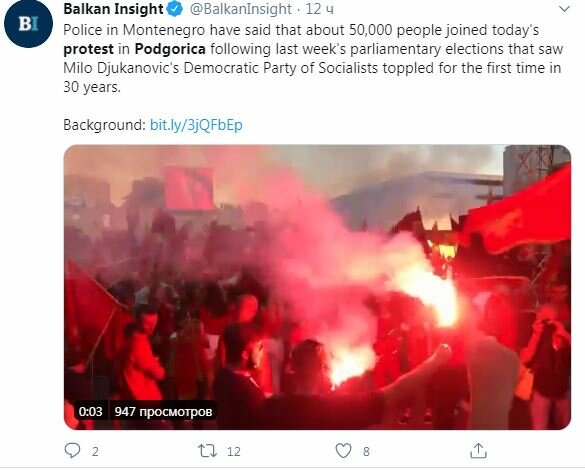Open the Balkan Insight profile avatar
Image resolution: width=585 pixels, height=470 pixels.
coord(28,23)
